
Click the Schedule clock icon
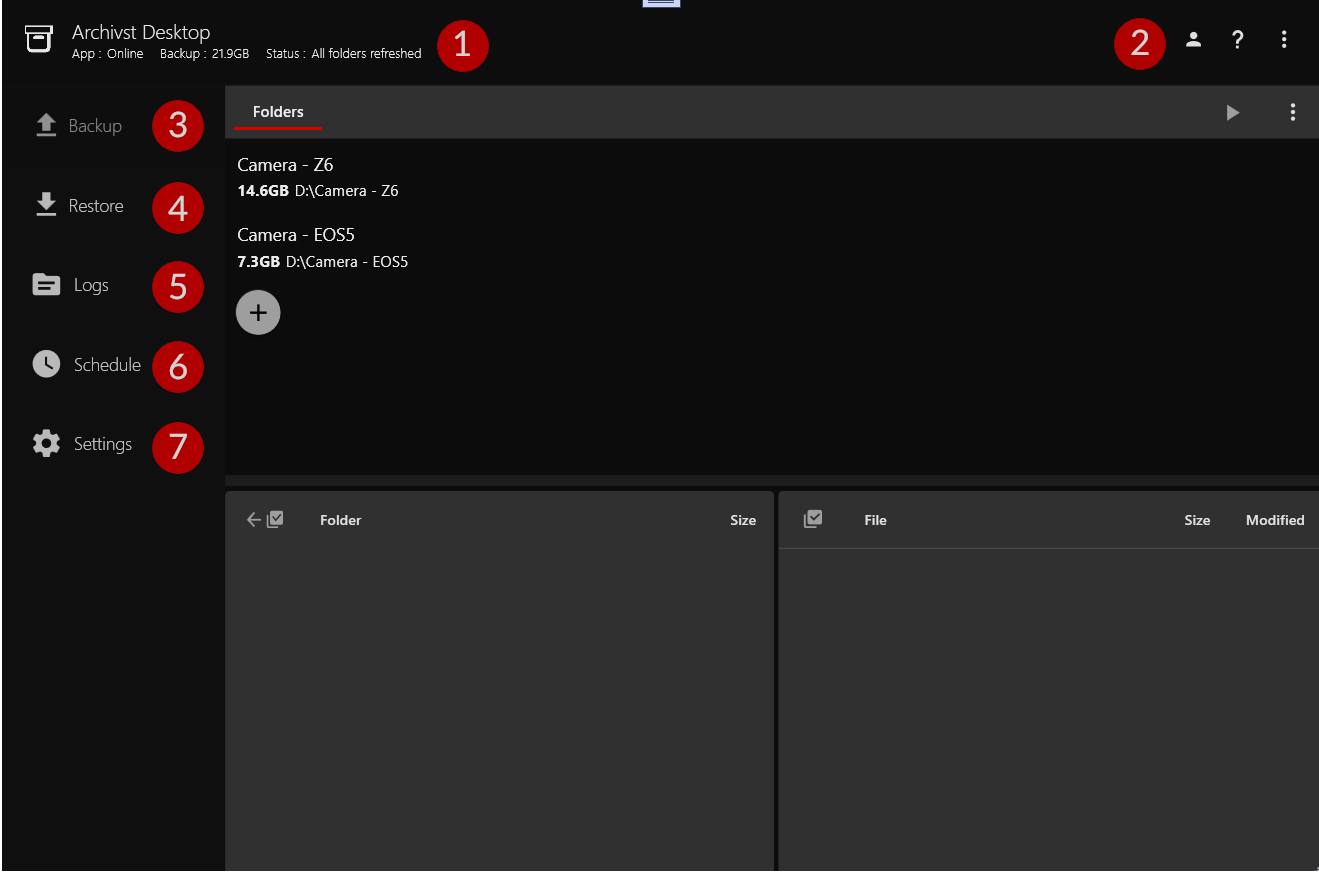pyautogui.click(x=46, y=364)
